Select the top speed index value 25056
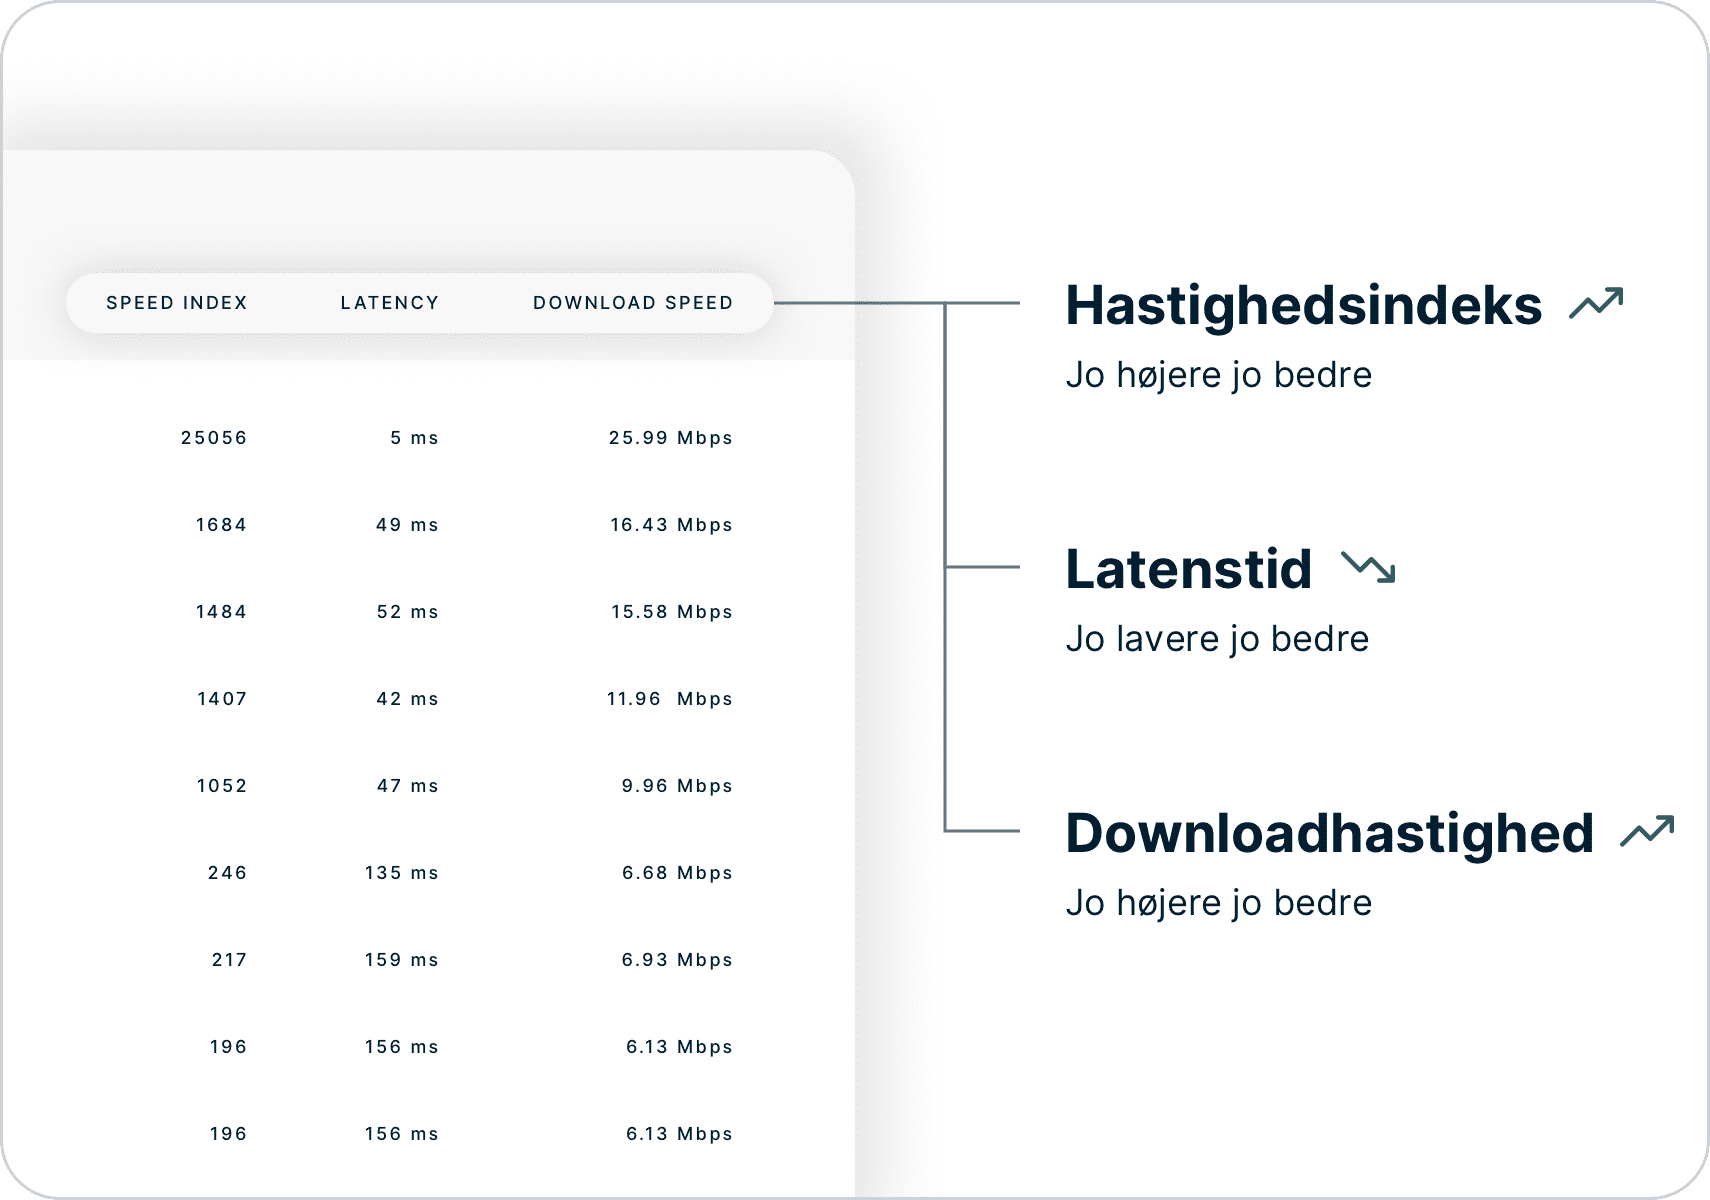The image size is (1710, 1200). [x=214, y=437]
